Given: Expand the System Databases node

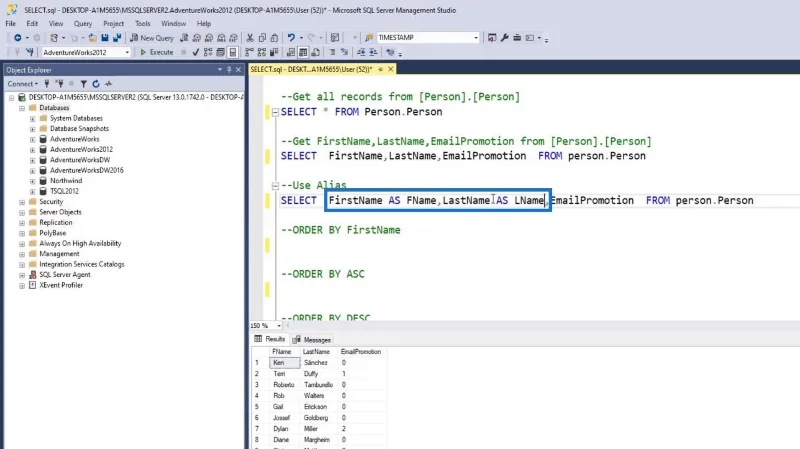Looking at the screenshot, I should click(33, 119).
